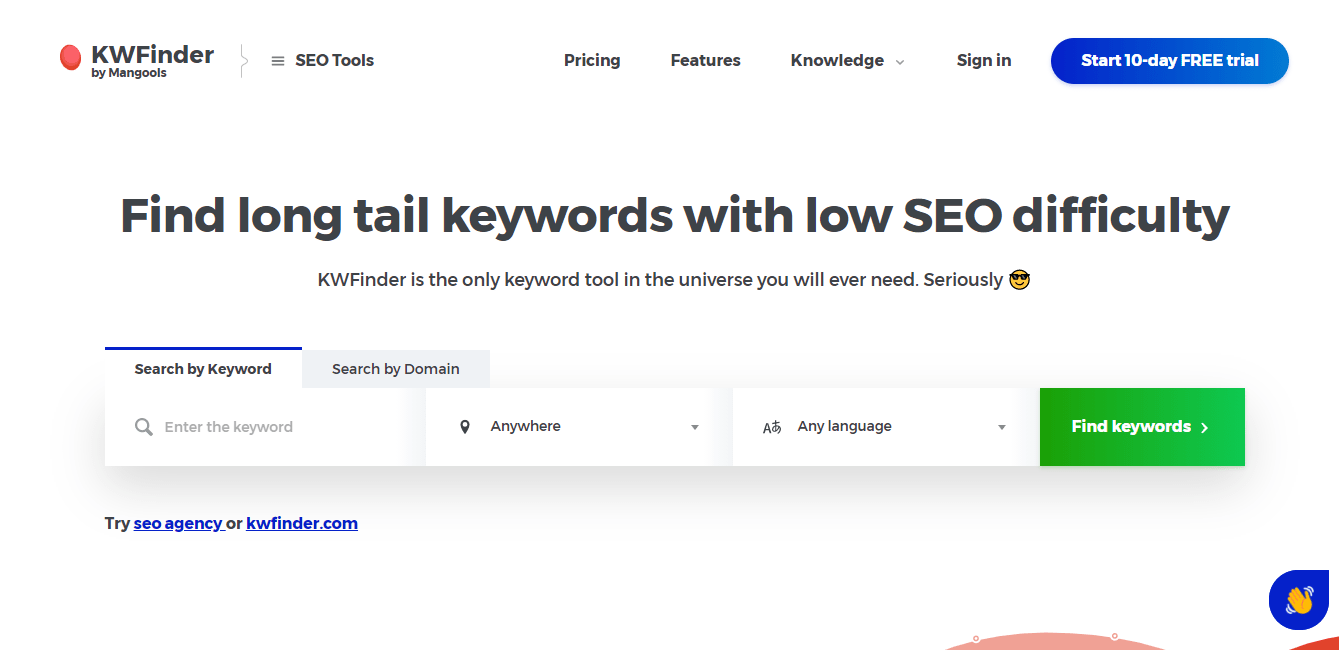Click the KWFinder red balloon logo

[x=70, y=57]
